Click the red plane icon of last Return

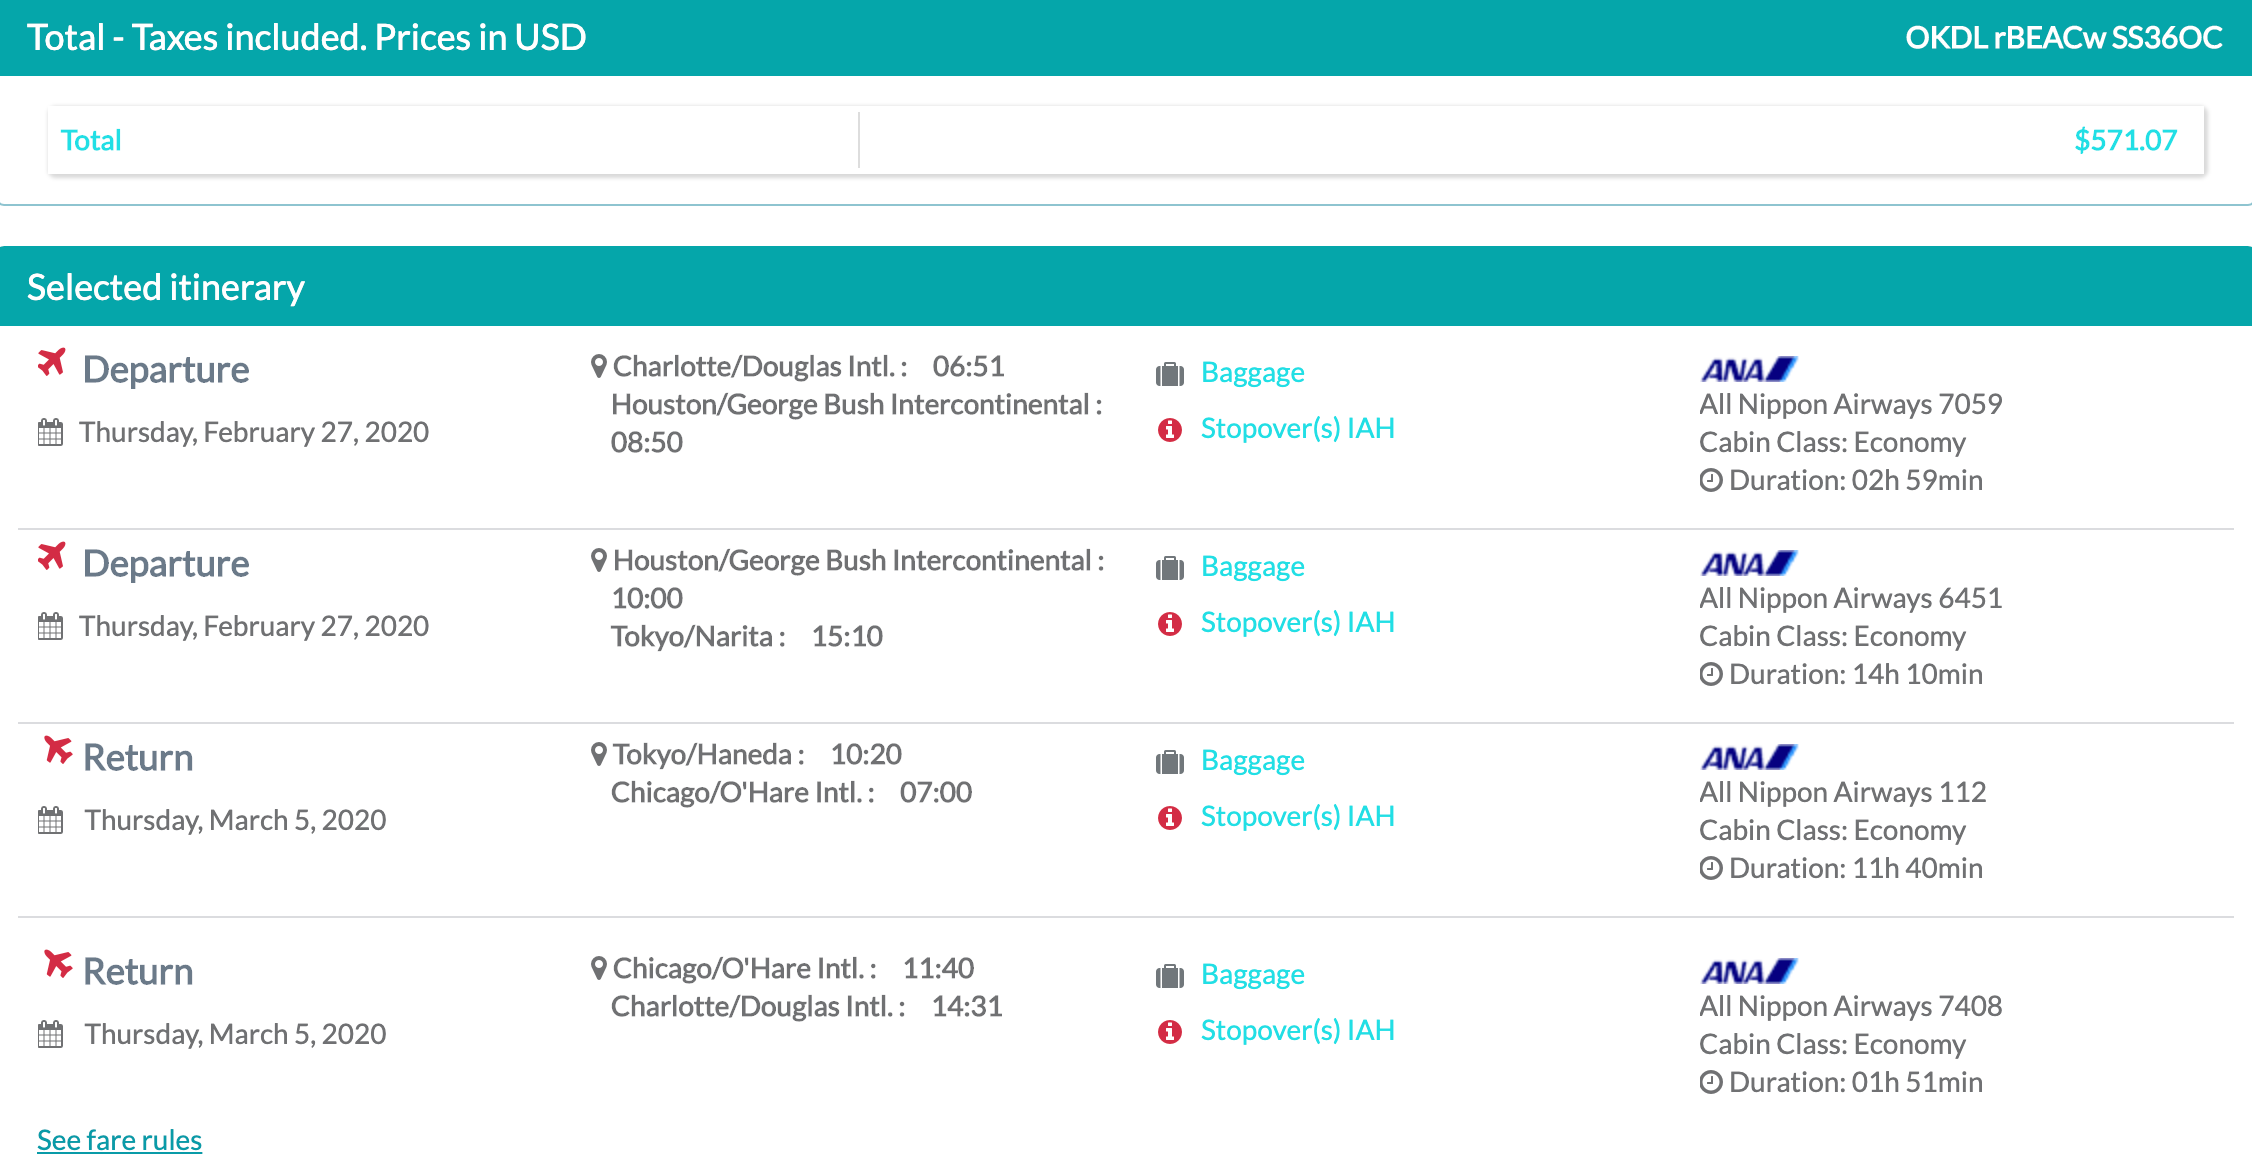(58, 964)
